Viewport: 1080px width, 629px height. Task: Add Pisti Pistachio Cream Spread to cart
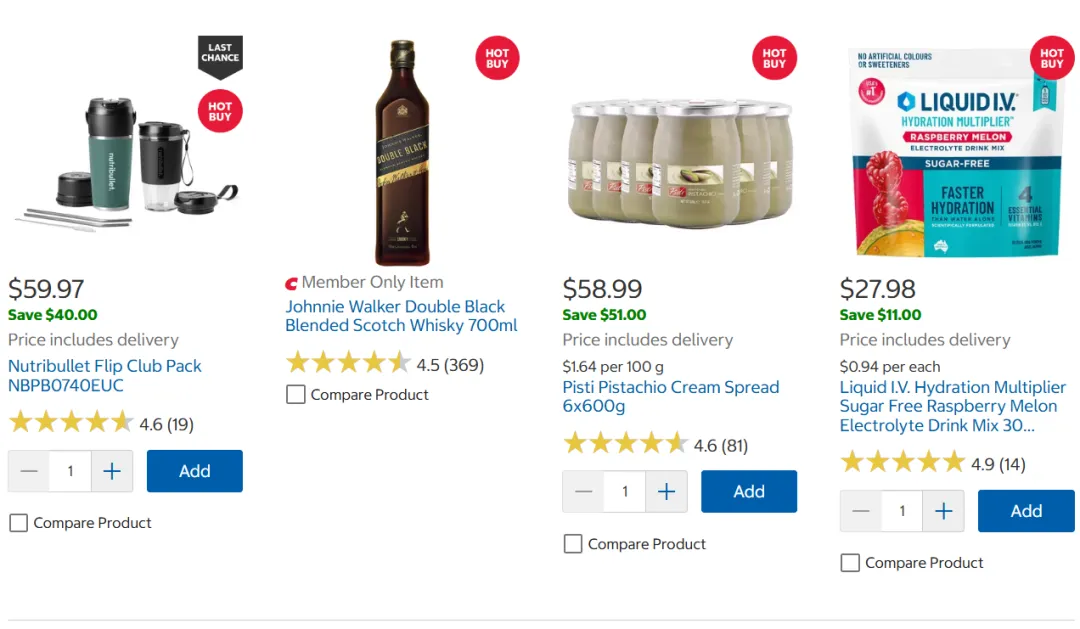point(749,491)
